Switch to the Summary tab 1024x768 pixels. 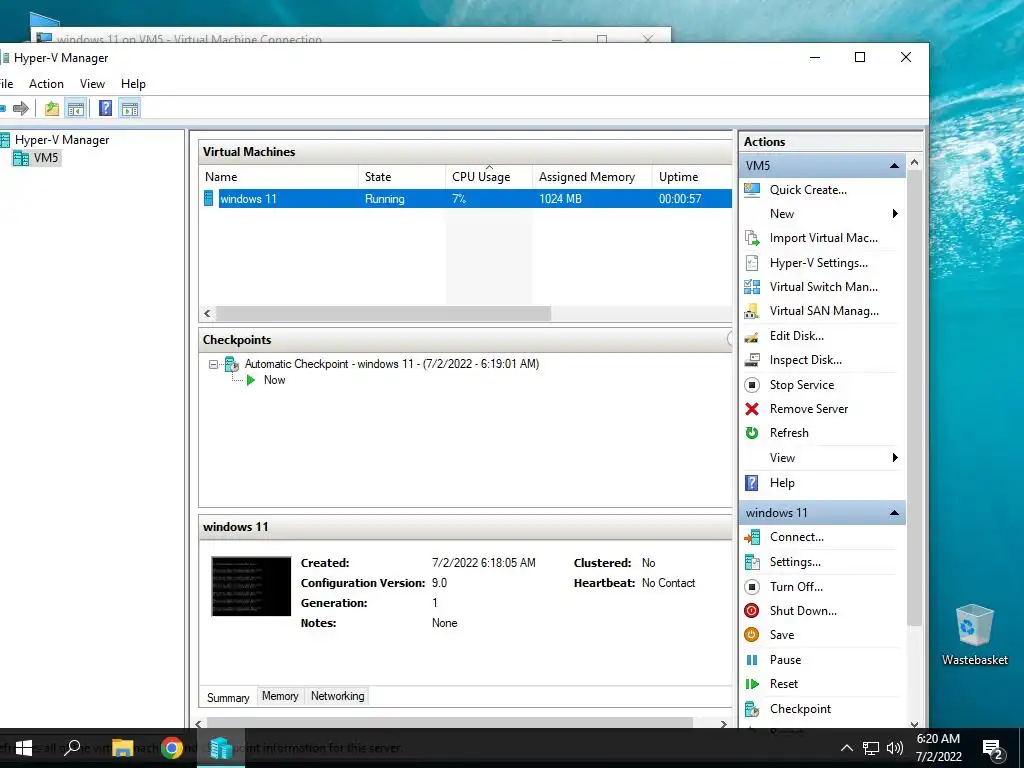click(x=228, y=697)
